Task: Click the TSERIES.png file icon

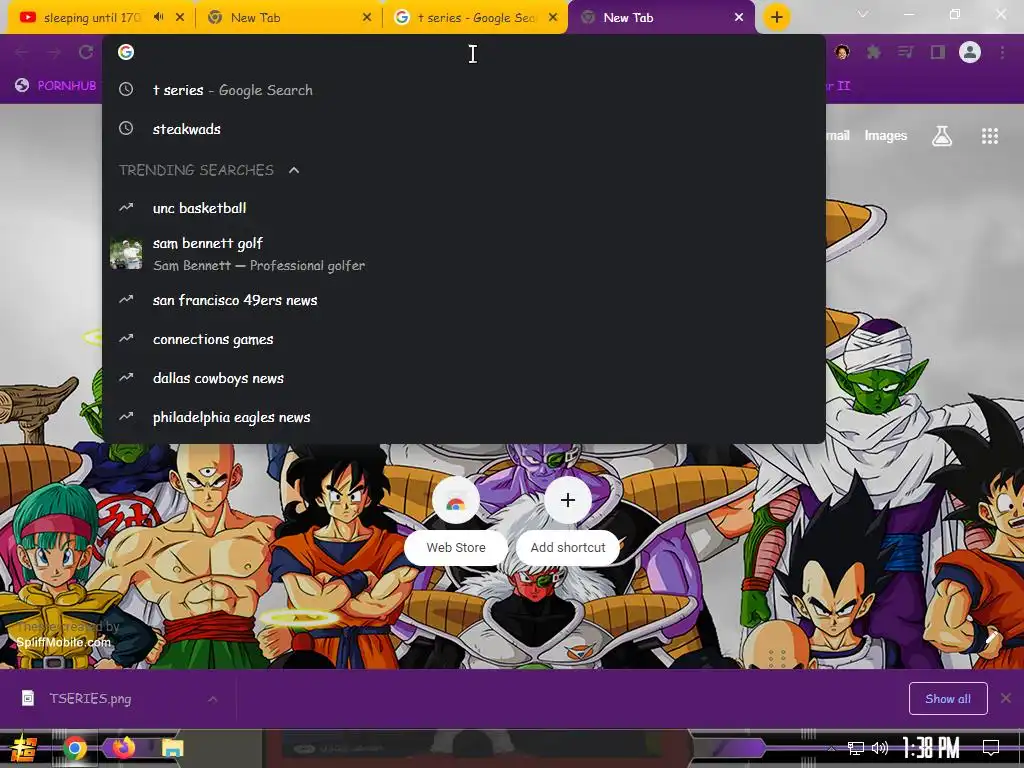Action: (28, 698)
